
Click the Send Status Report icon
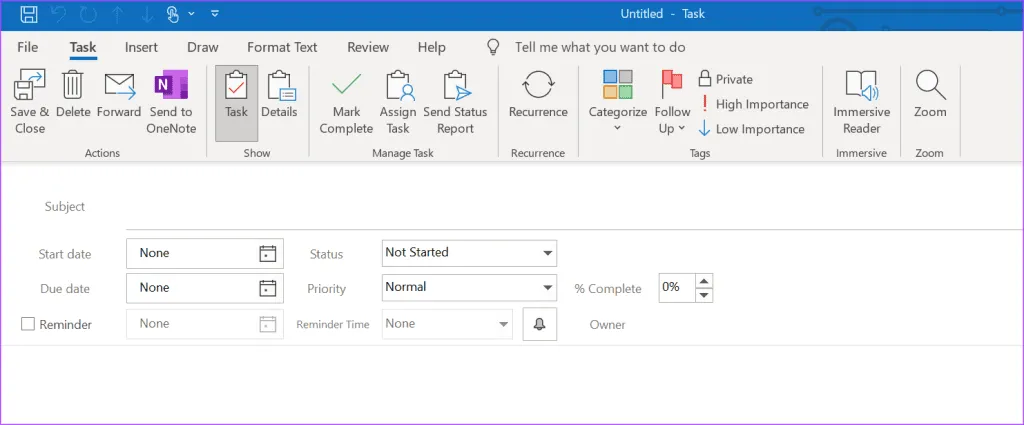pyautogui.click(x=455, y=88)
